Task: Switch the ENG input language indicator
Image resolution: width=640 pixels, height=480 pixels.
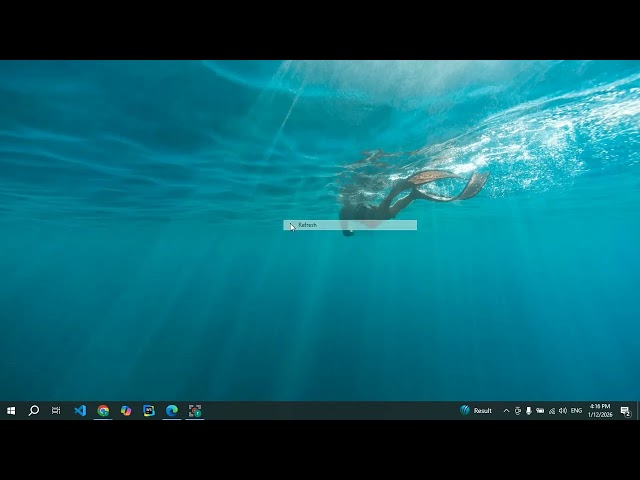Action: pos(576,411)
